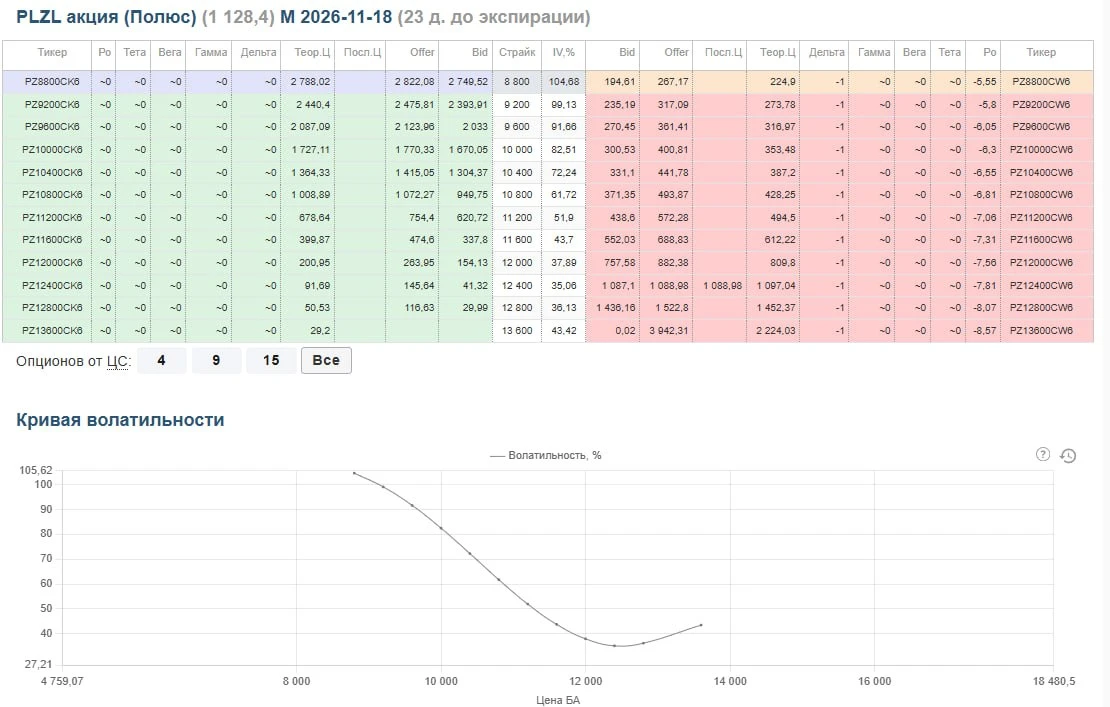Click the volatility curve point at strike 12 400
Image resolution: width=1110 pixels, height=707 pixels.
614,645
